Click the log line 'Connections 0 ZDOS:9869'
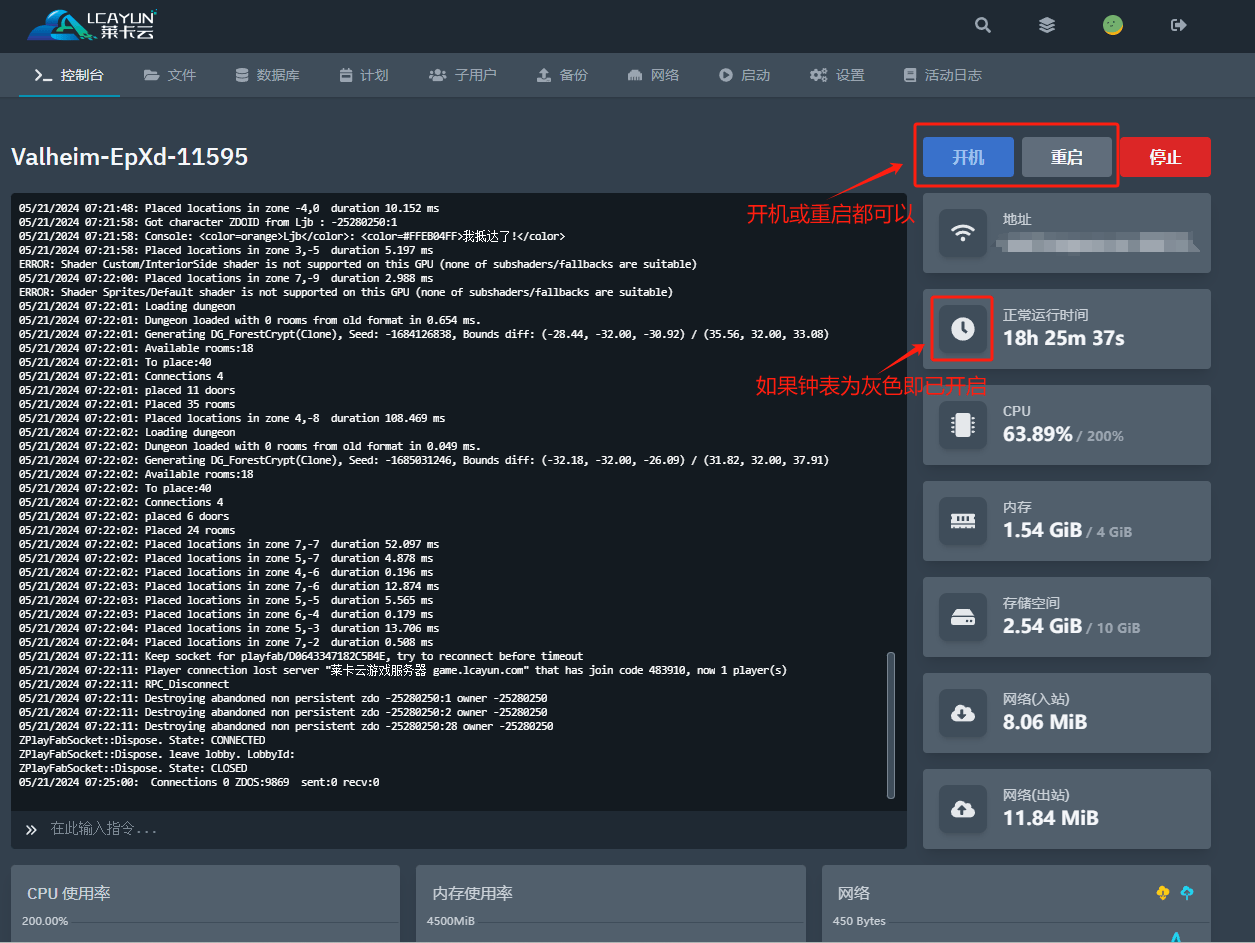The image size is (1255, 943). pyautogui.click(x=199, y=782)
